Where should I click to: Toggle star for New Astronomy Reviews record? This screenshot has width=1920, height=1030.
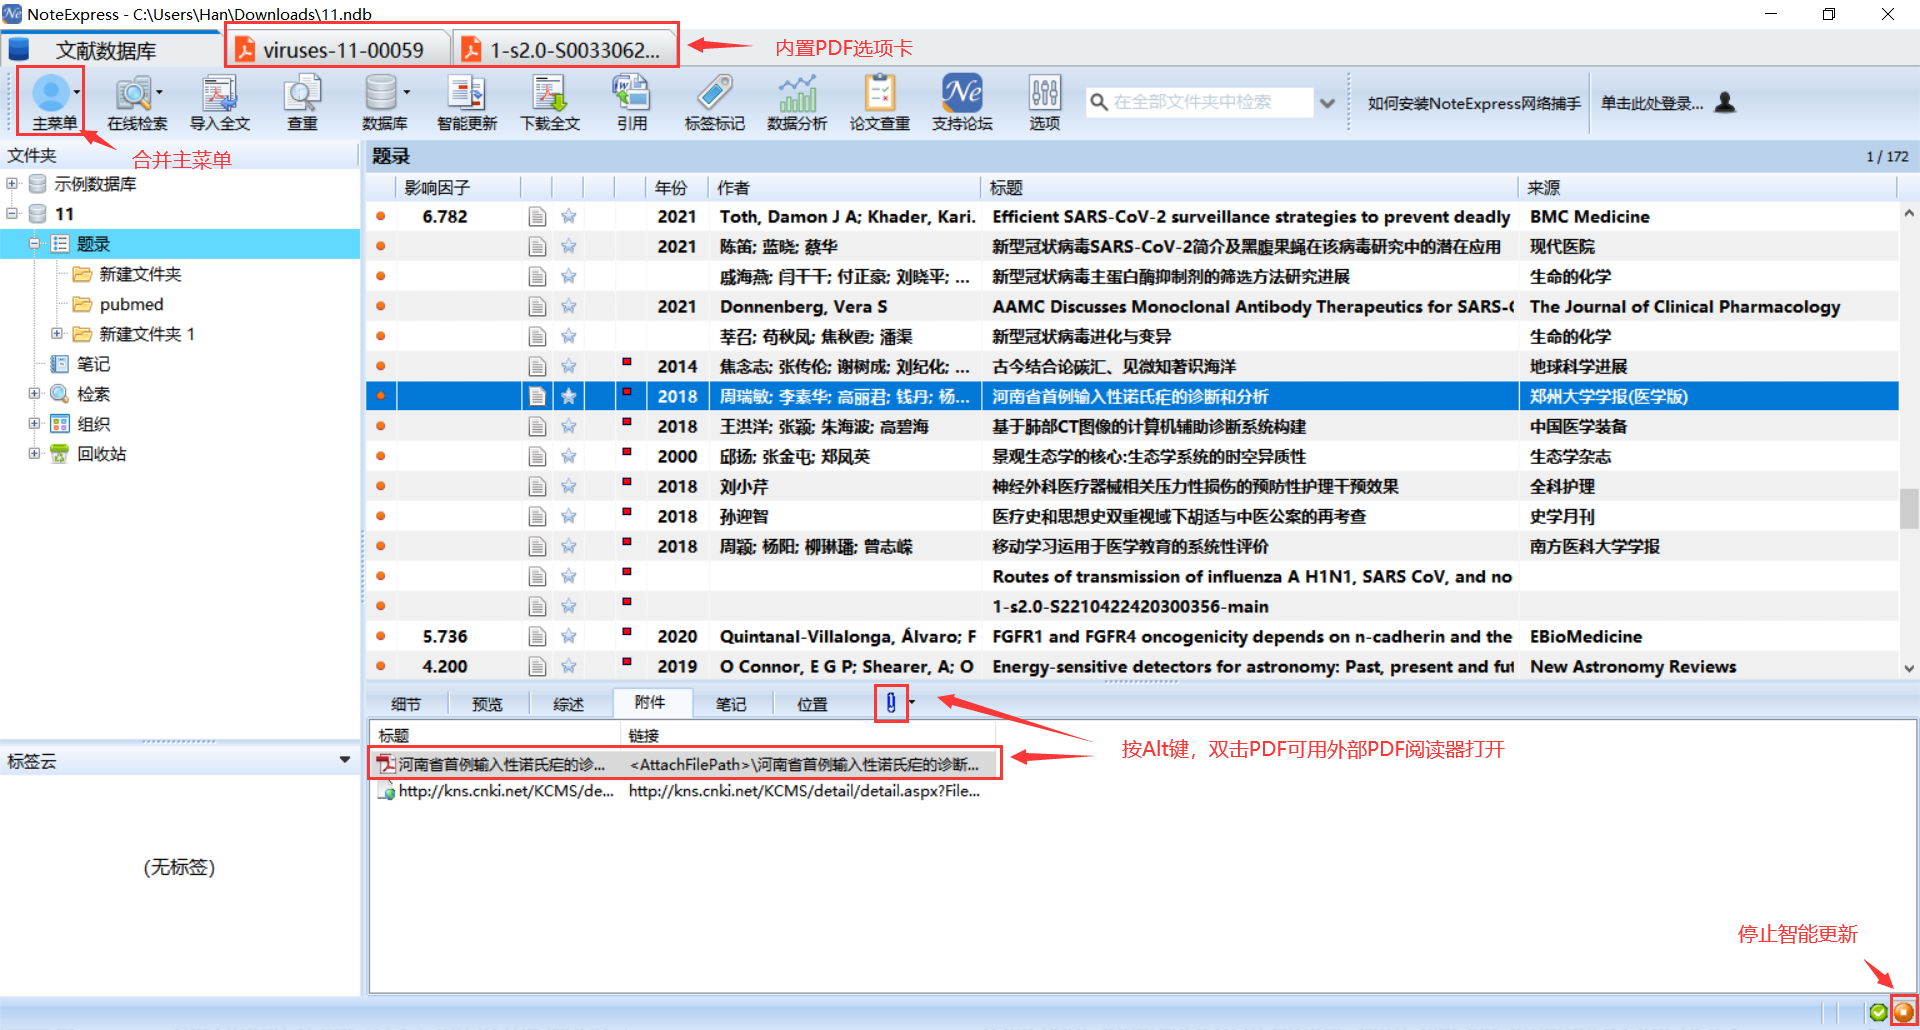click(x=568, y=666)
